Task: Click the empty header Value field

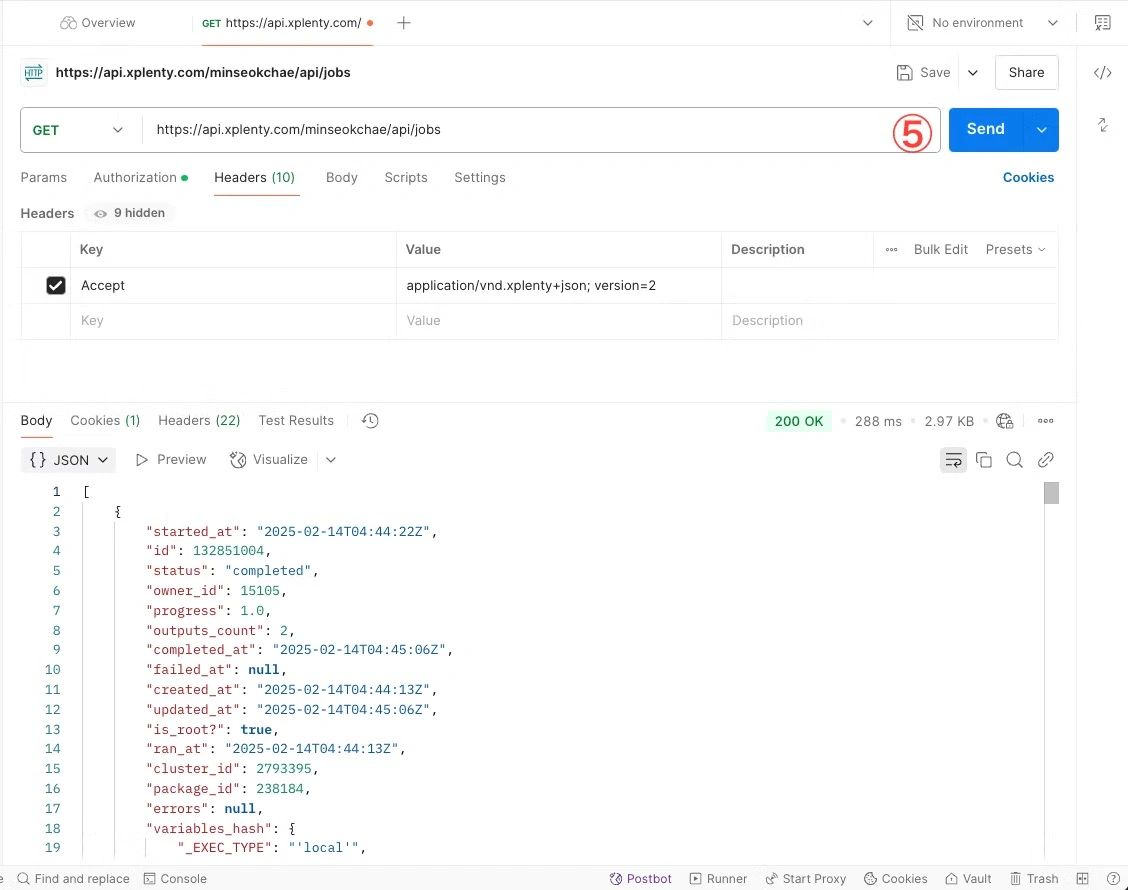Action: tap(558, 321)
